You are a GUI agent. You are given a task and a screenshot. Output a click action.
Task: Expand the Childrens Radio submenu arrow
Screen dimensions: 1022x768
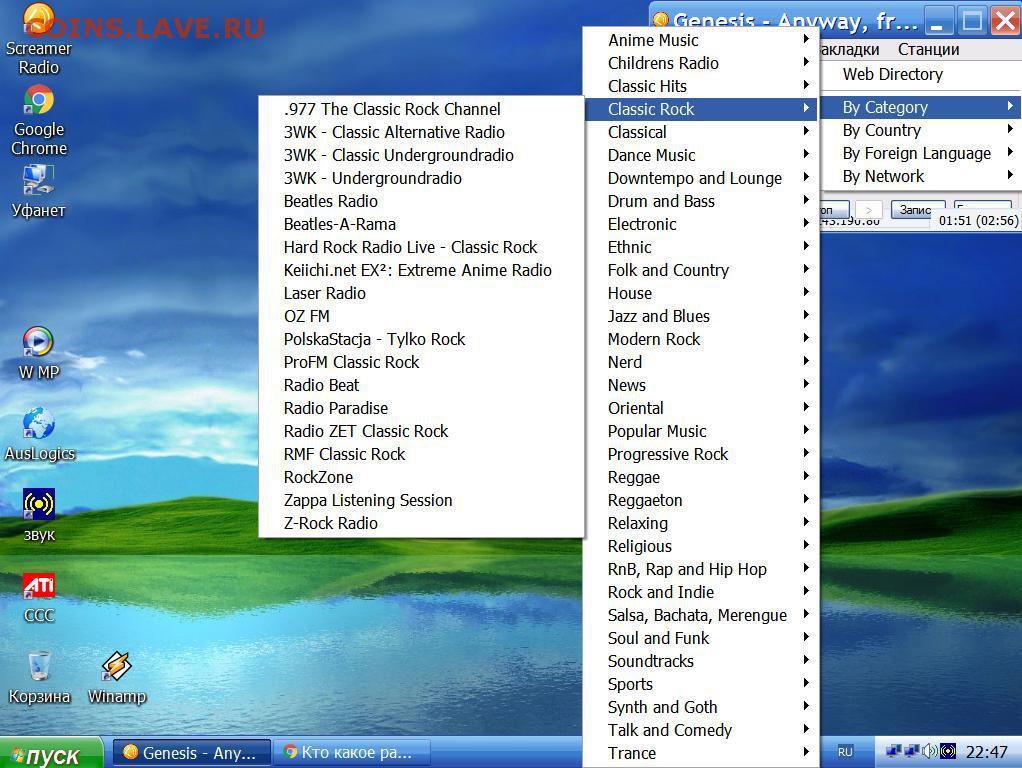click(x=806, y=63)
